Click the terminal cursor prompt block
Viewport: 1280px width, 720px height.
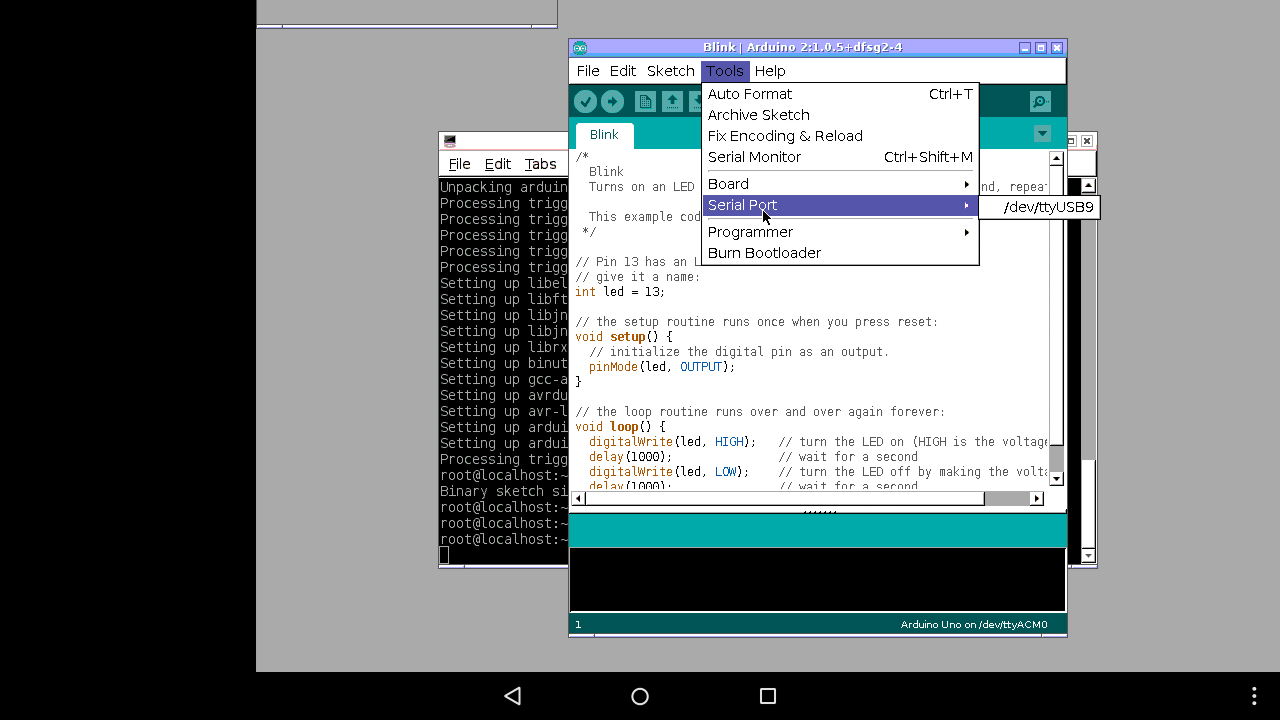point(444,555)
